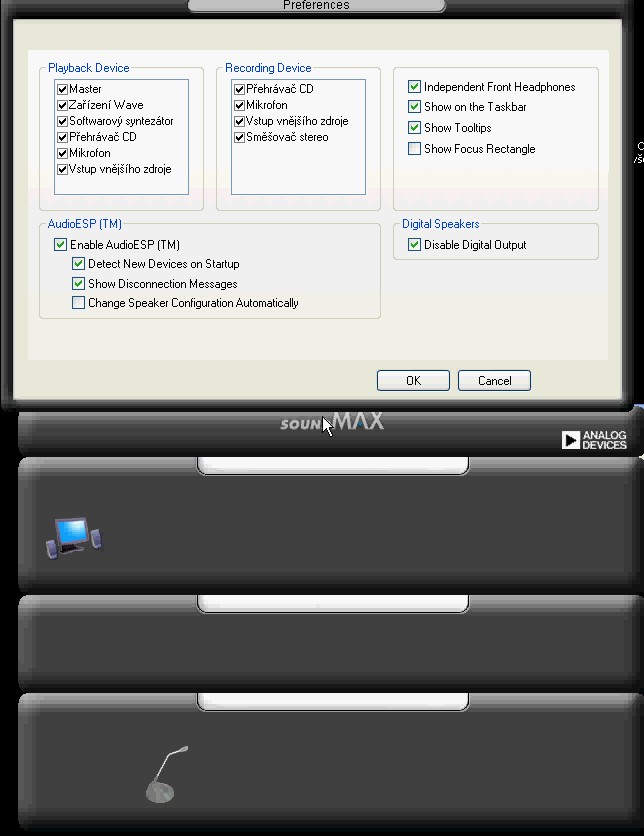
Task: Click the Playback Device group label
Action: 88,68
